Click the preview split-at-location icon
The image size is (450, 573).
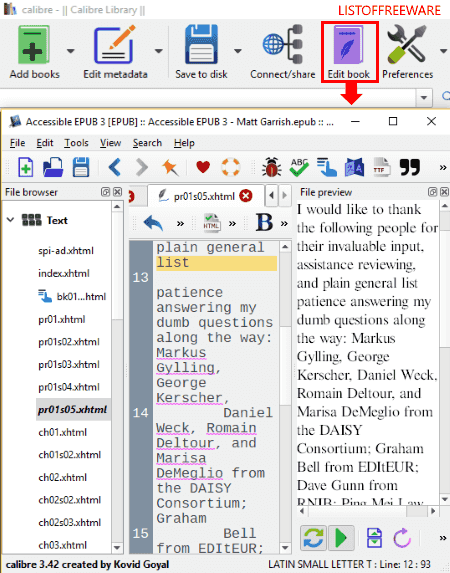tap(374, 538)
